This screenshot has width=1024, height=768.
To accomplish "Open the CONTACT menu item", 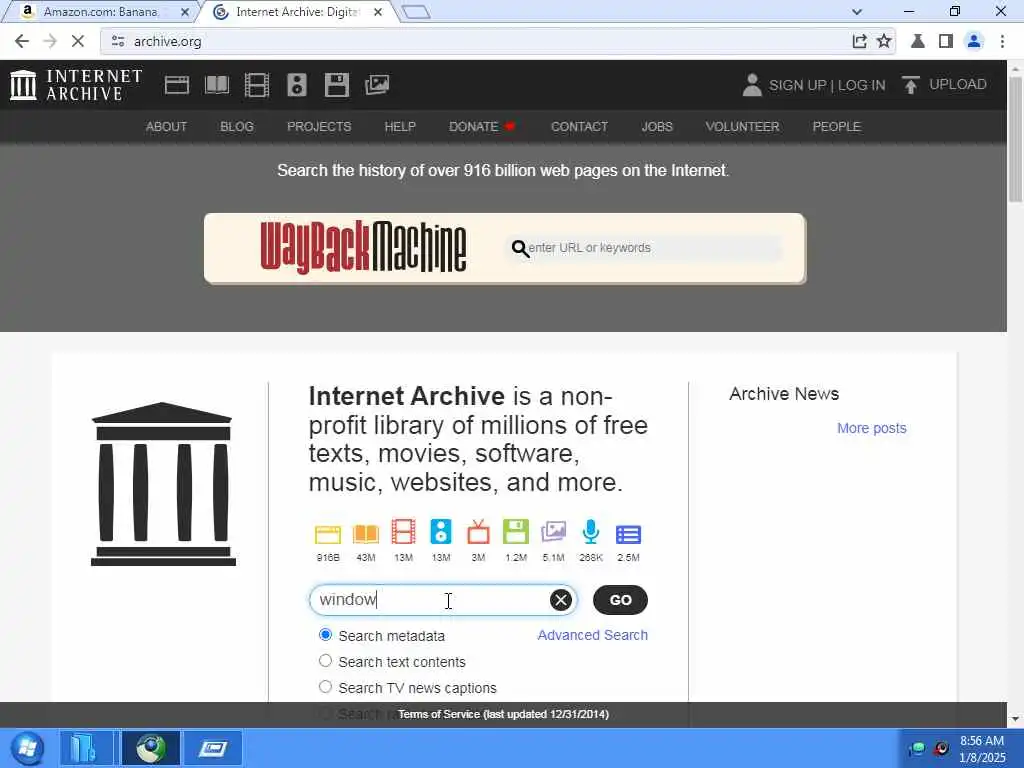I will tap(579, 127).
